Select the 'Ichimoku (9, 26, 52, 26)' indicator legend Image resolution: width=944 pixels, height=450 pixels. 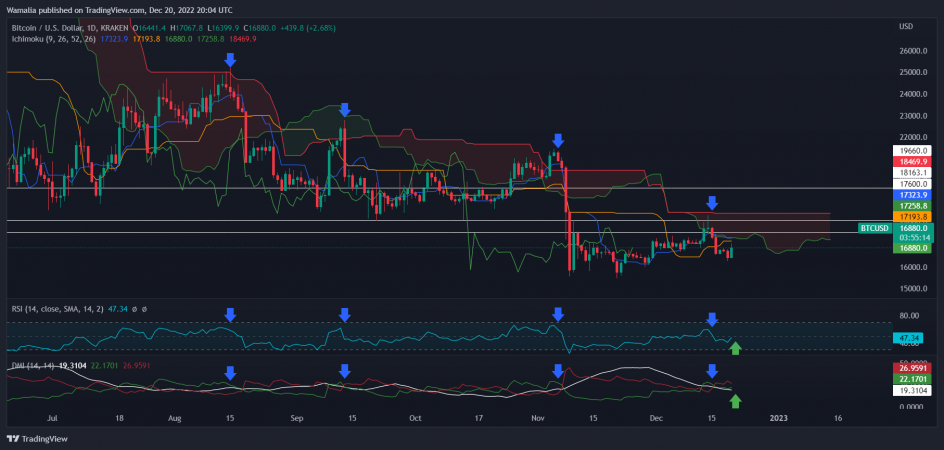[52, 39]
